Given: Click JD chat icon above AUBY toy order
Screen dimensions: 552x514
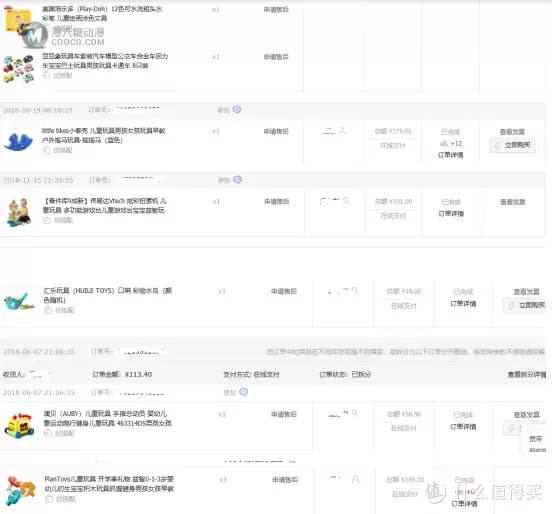Looking at the screenshot, I should [x=243, y=392].
